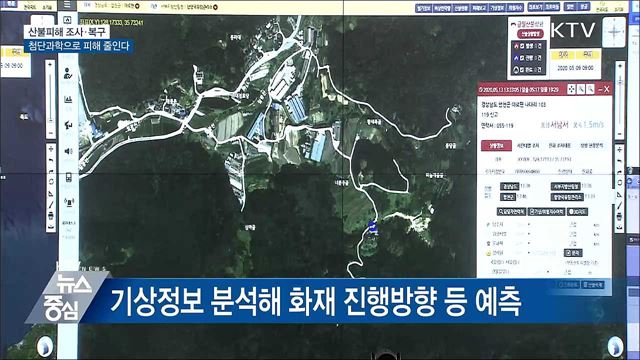
Task: Open the third row dropdown arrow in info panel
Action: click(x=529, y=243)
